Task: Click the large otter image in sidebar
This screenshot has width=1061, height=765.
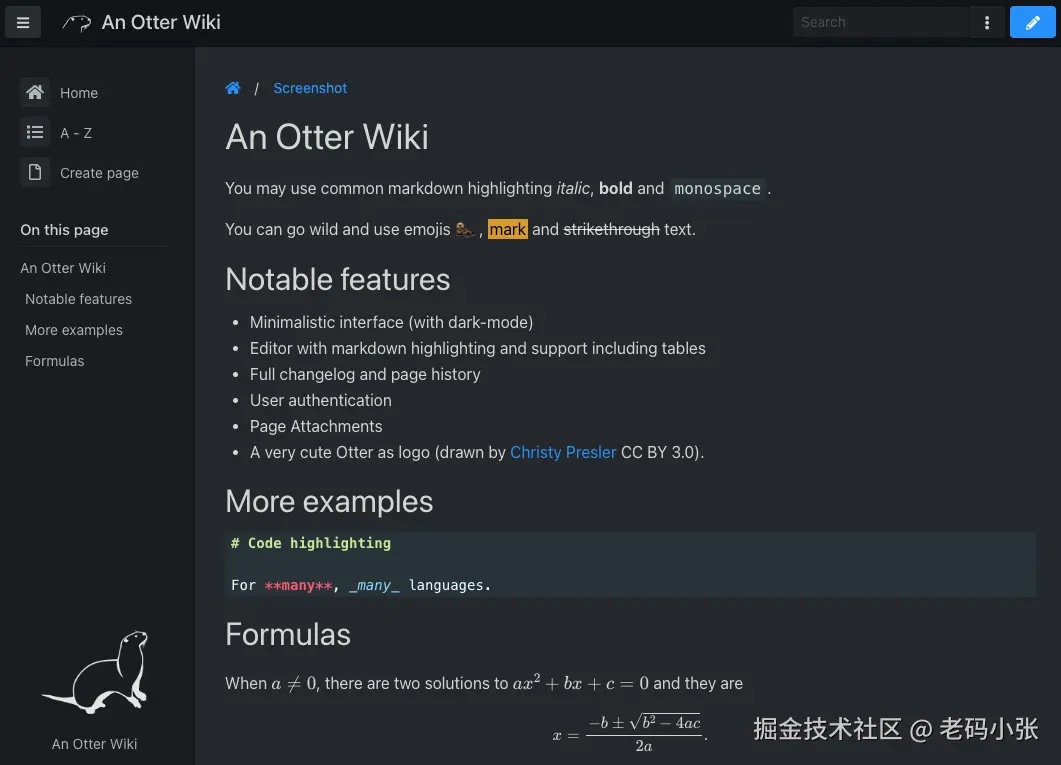Action: 95,672
